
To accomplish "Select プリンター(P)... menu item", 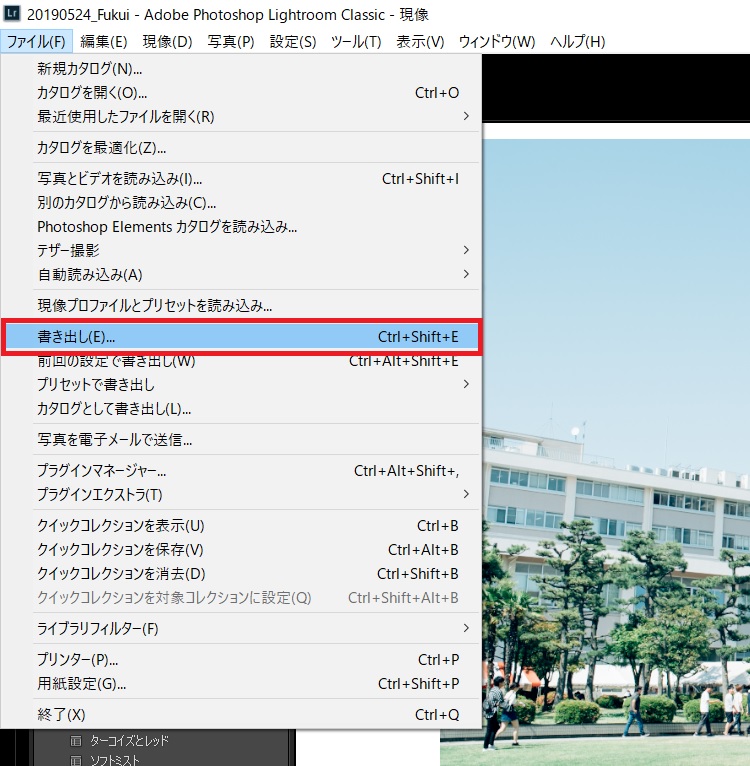I will point(78,660).
